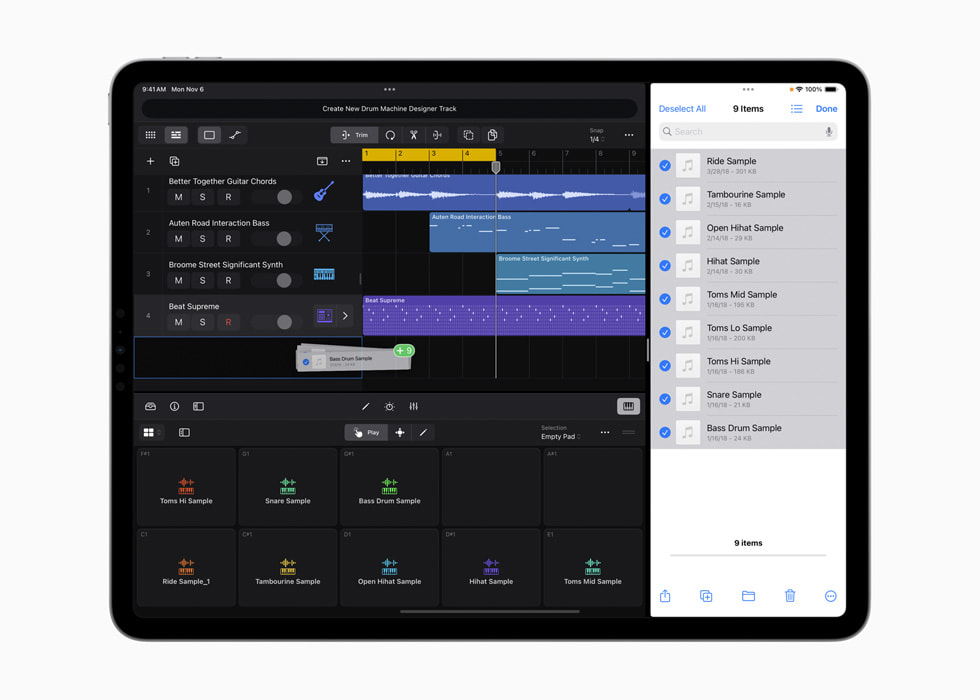Mute the Auten Road Interaction Bass track
This screenshot has height=700, width=980.
click(x=178, y=238)
